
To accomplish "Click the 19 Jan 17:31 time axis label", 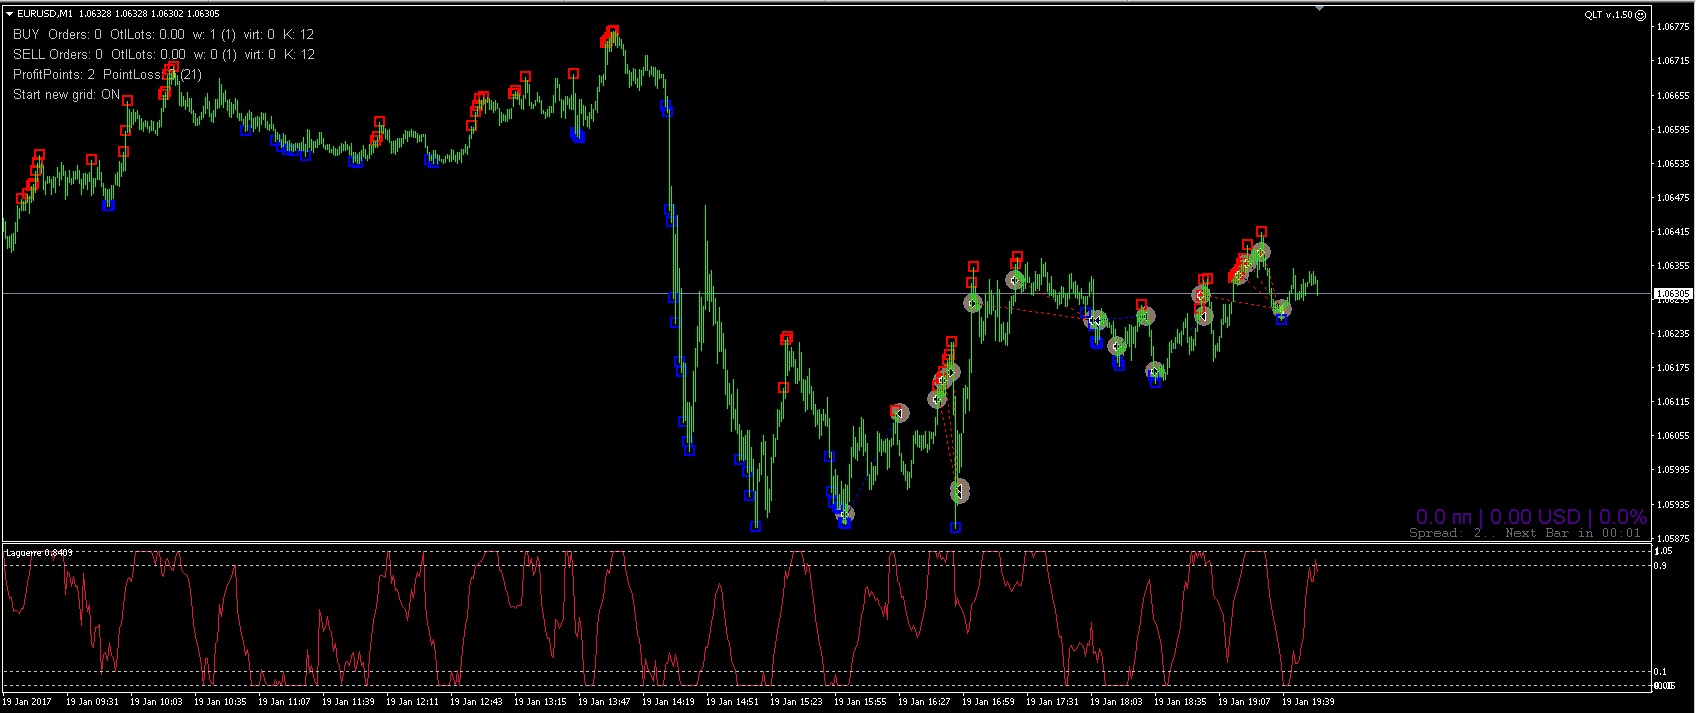I will coord(1052,702).
